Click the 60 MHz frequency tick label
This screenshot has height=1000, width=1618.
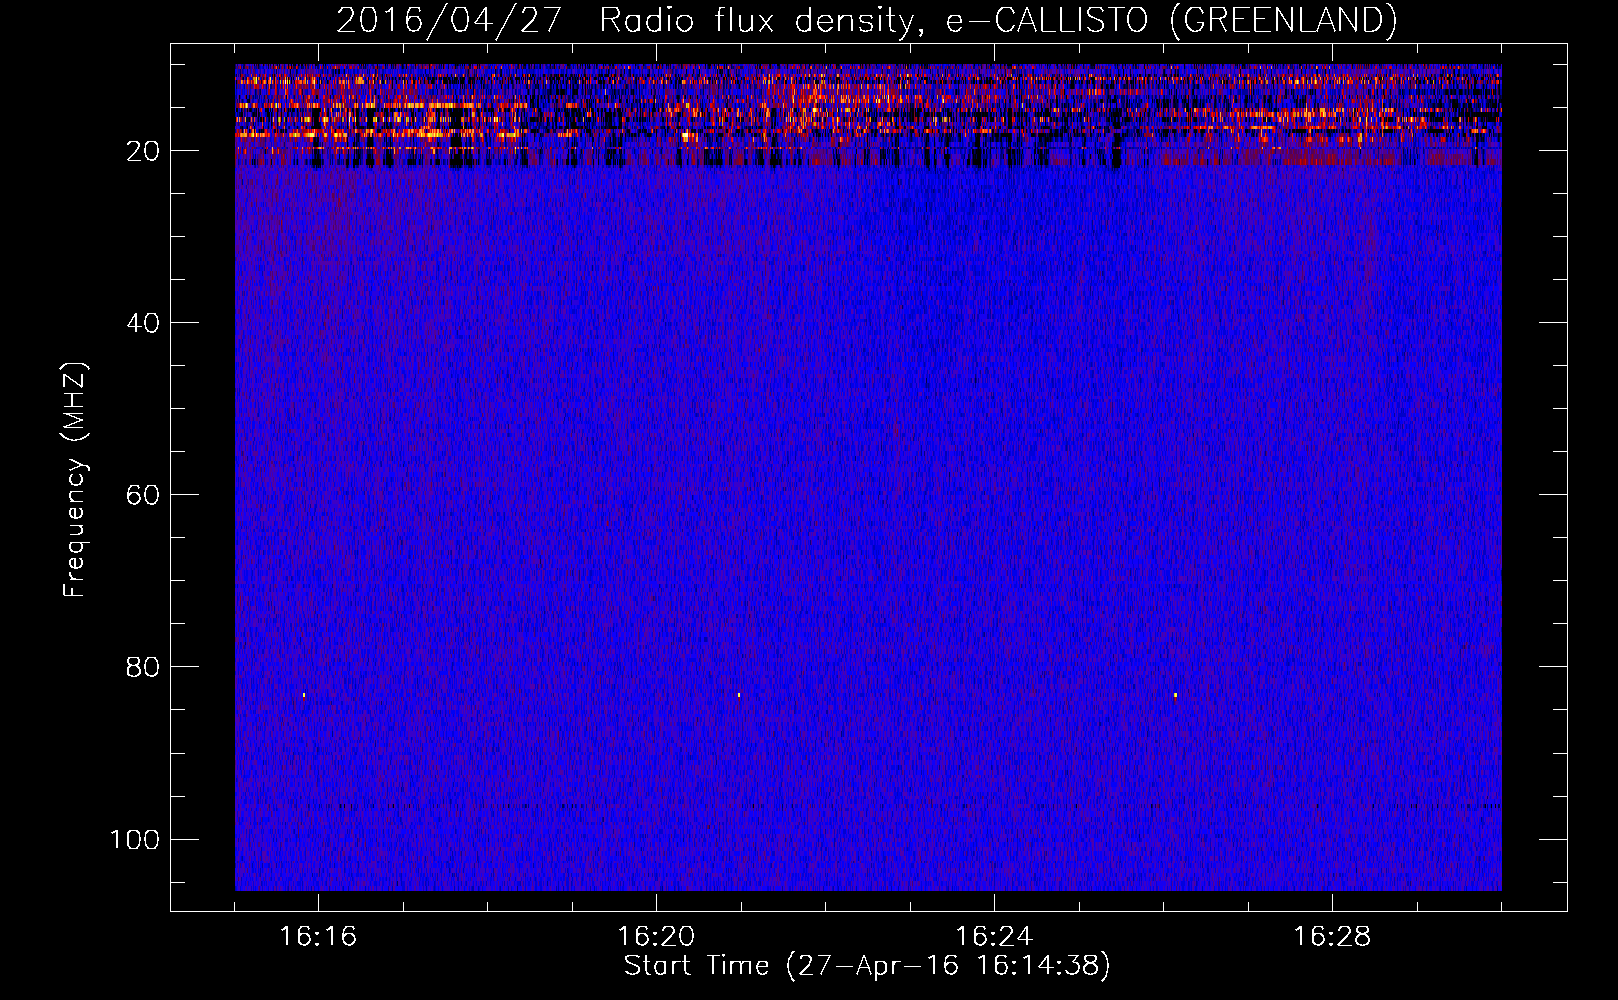click(143, 495)
